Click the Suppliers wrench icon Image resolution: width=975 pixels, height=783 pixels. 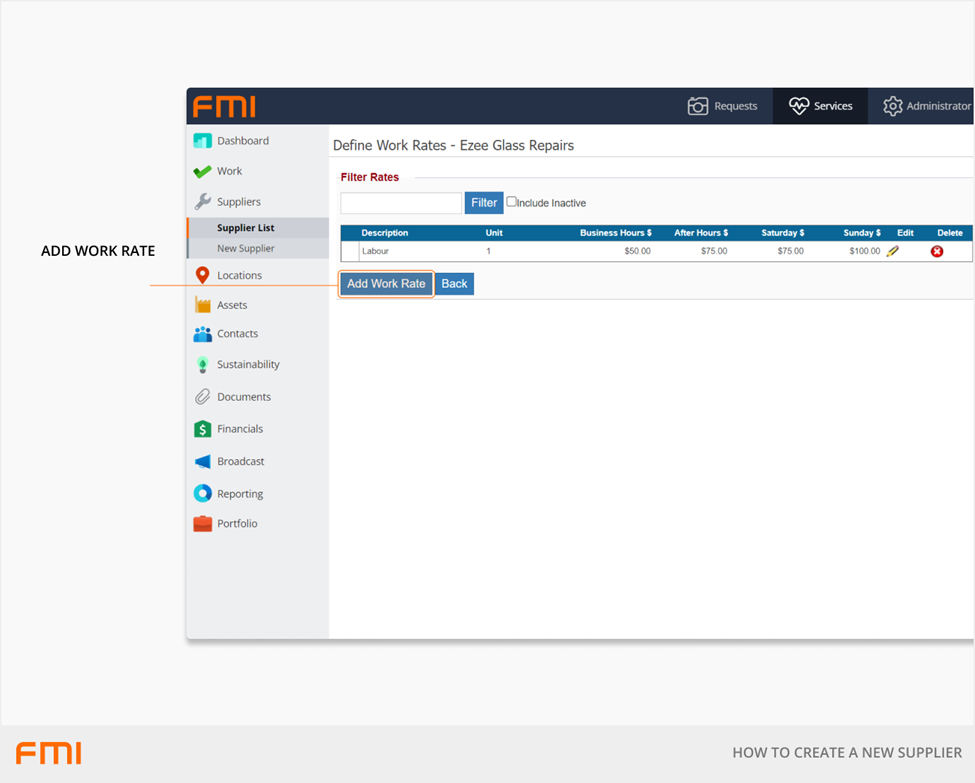[x=202, y=202]
